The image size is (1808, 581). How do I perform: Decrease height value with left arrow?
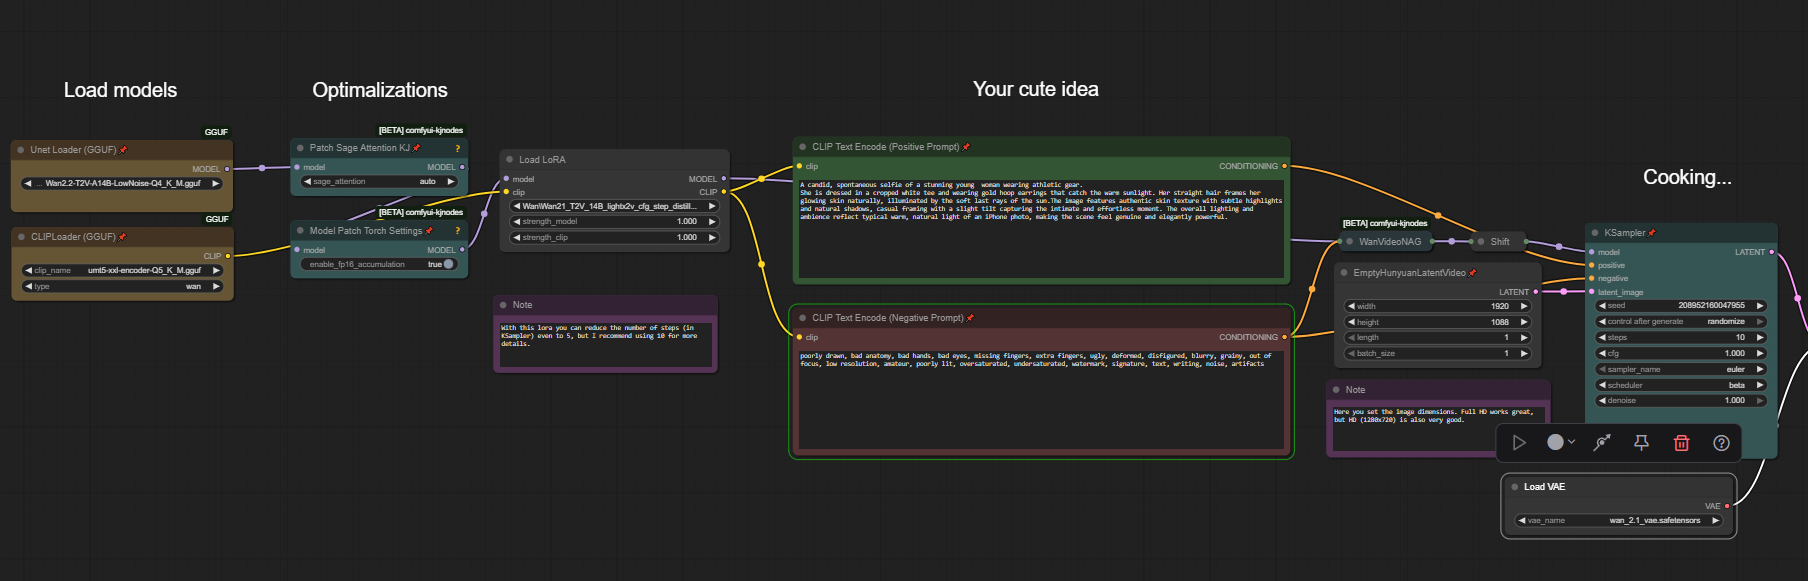[1351, 322]
